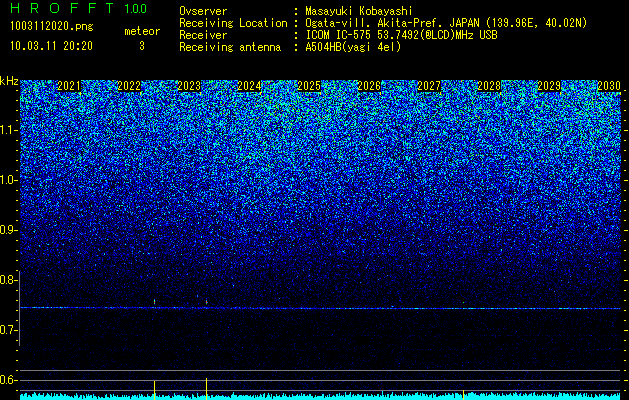Click the meteor label
Screen dimensions: 629x400
pos(142,31)
